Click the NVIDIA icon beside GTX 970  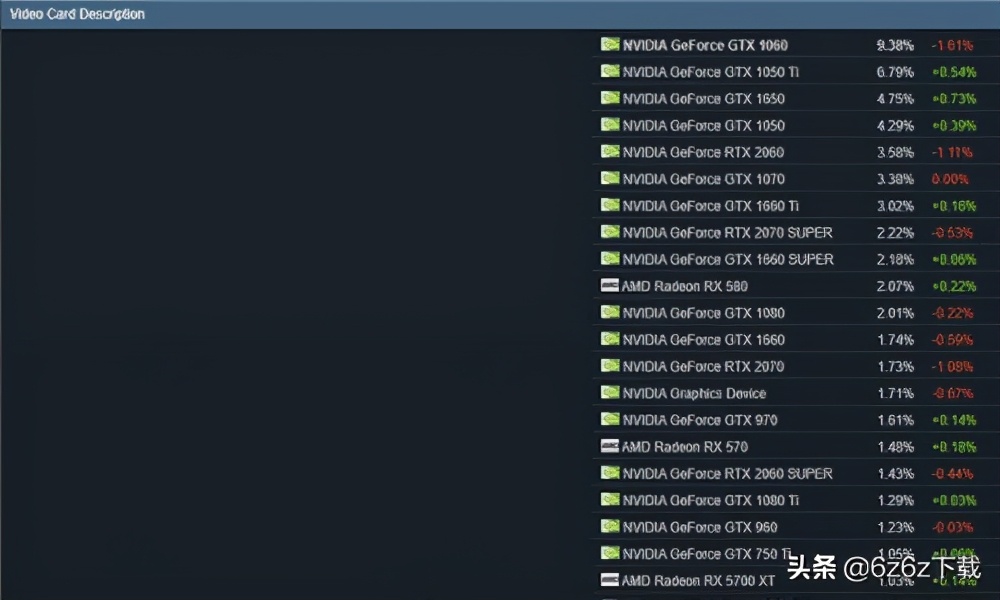tap(609, 419)
